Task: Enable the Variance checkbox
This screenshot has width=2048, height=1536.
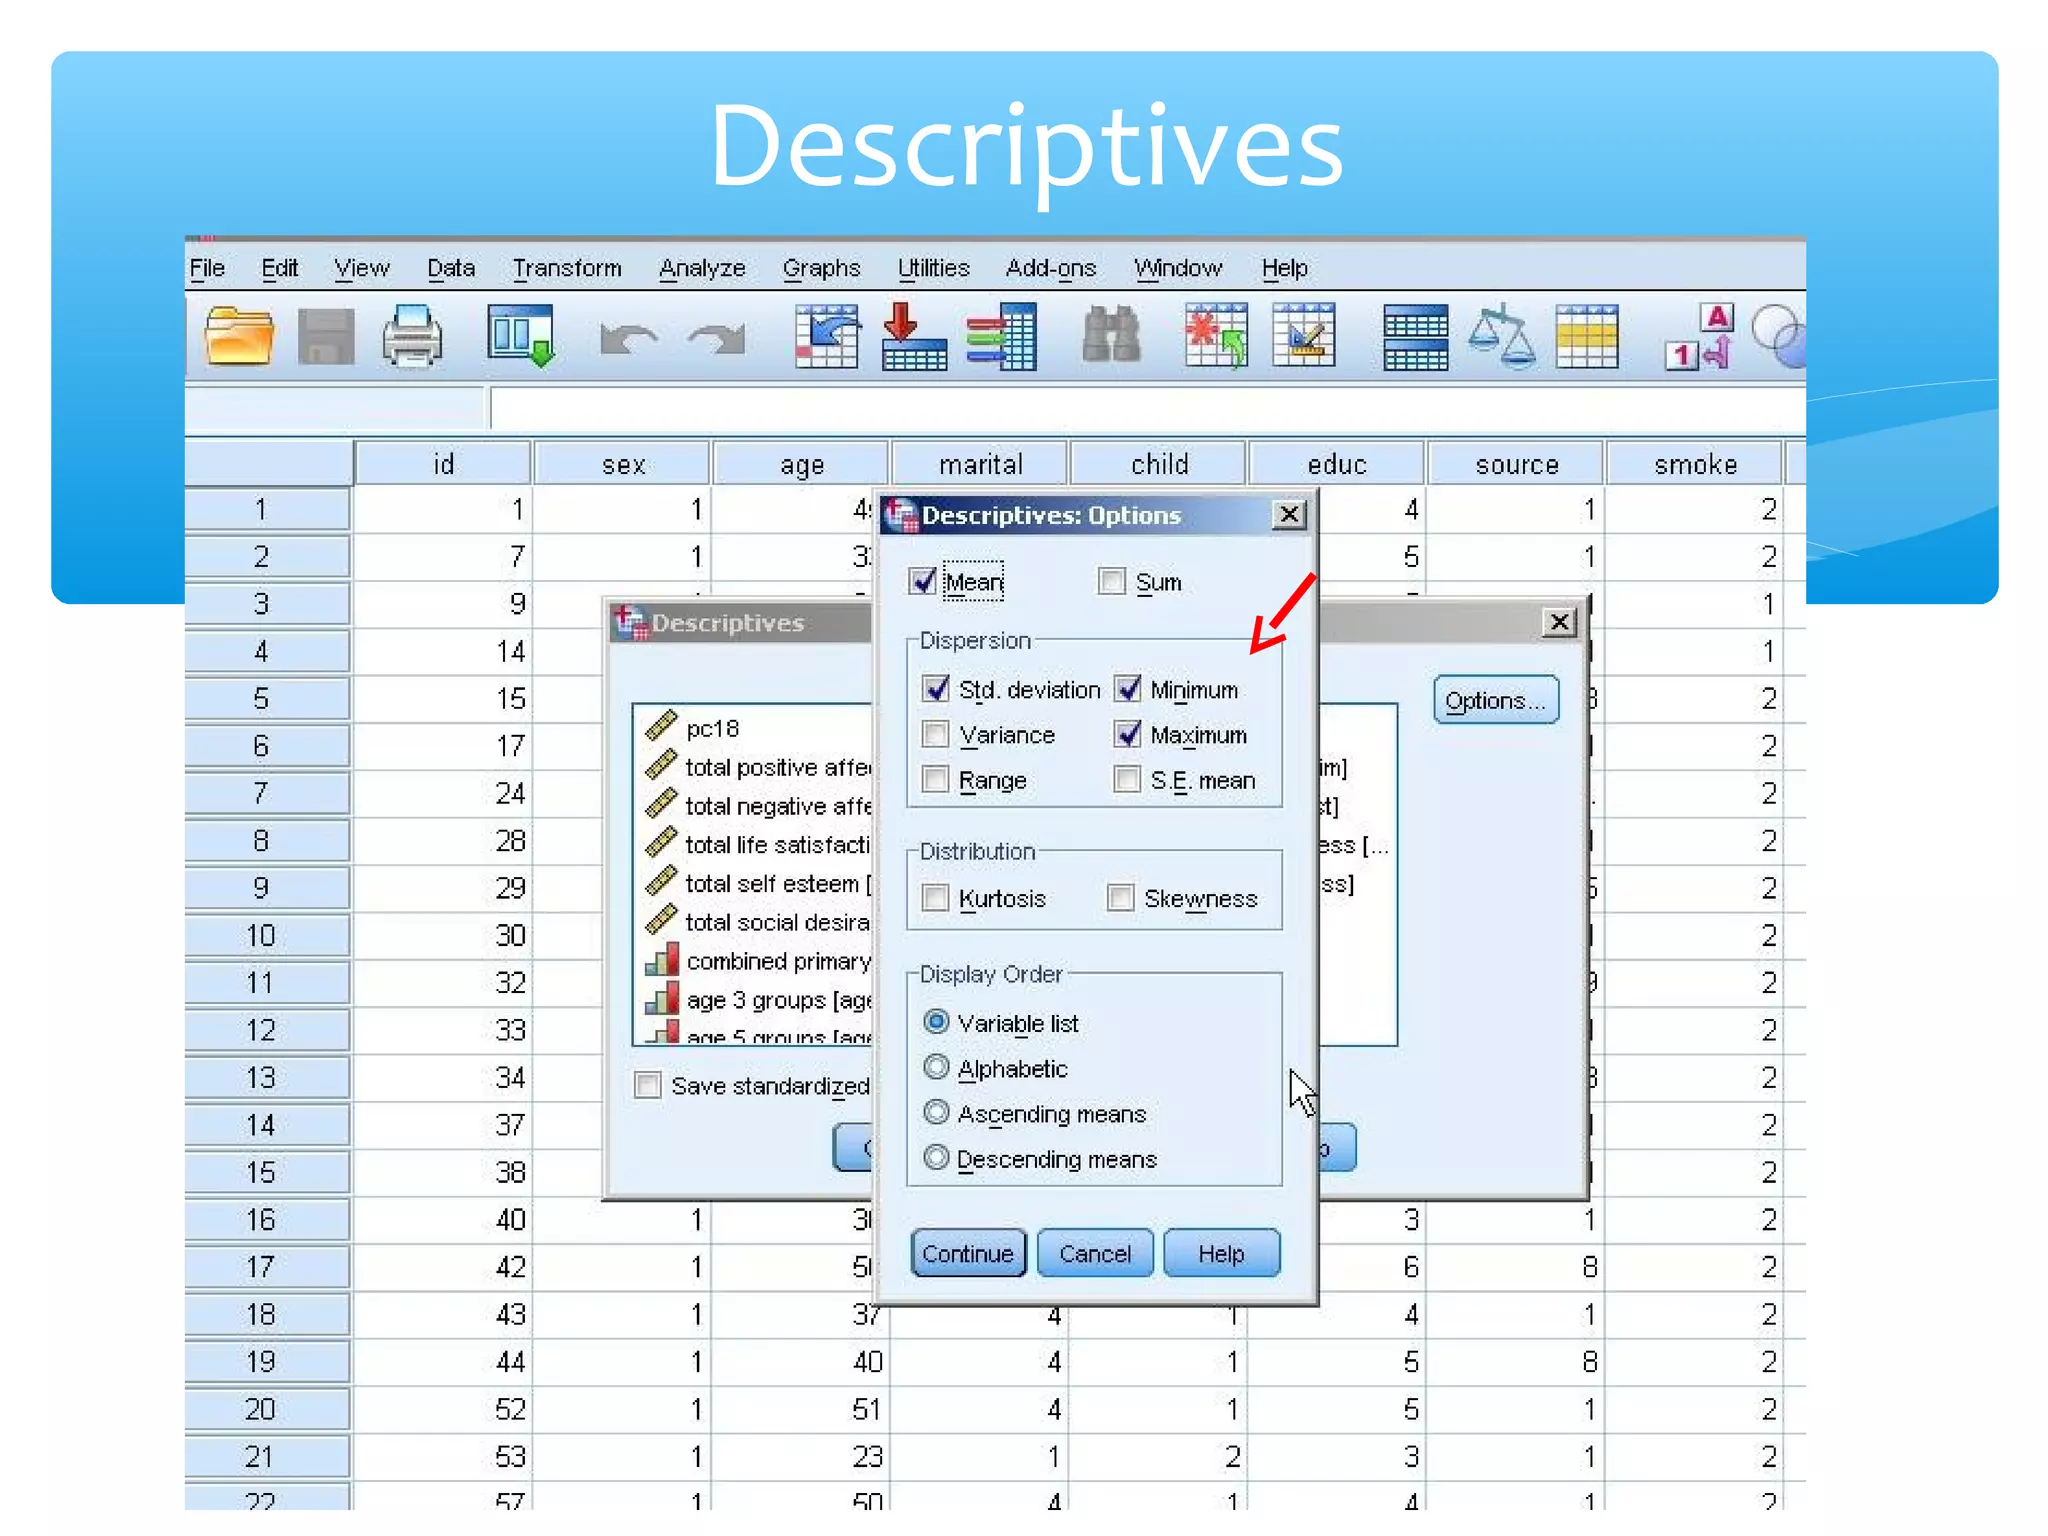Action: pos(936,734)
